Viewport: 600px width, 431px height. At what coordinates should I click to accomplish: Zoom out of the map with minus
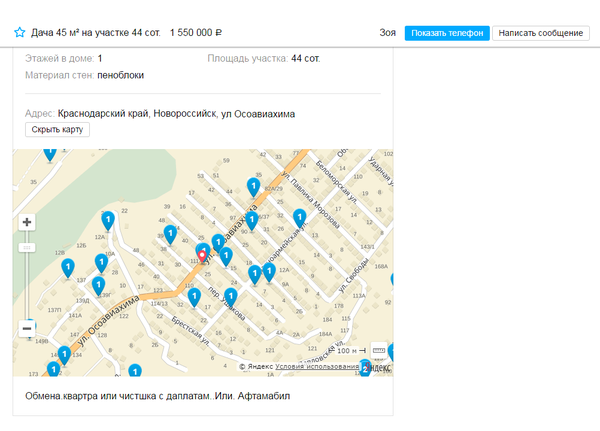coord(27,328)
